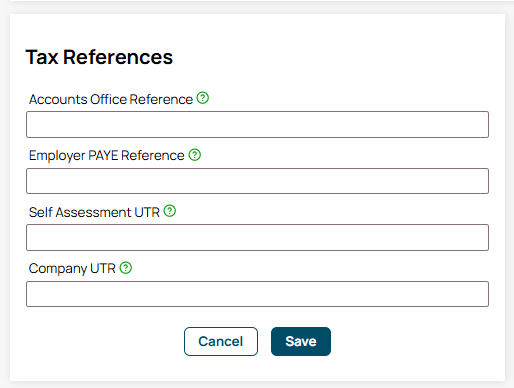Open help for Accounts Office Reference
Image resolution: width=514 pixels, height=388 pixels.
(x=203, y=98)
